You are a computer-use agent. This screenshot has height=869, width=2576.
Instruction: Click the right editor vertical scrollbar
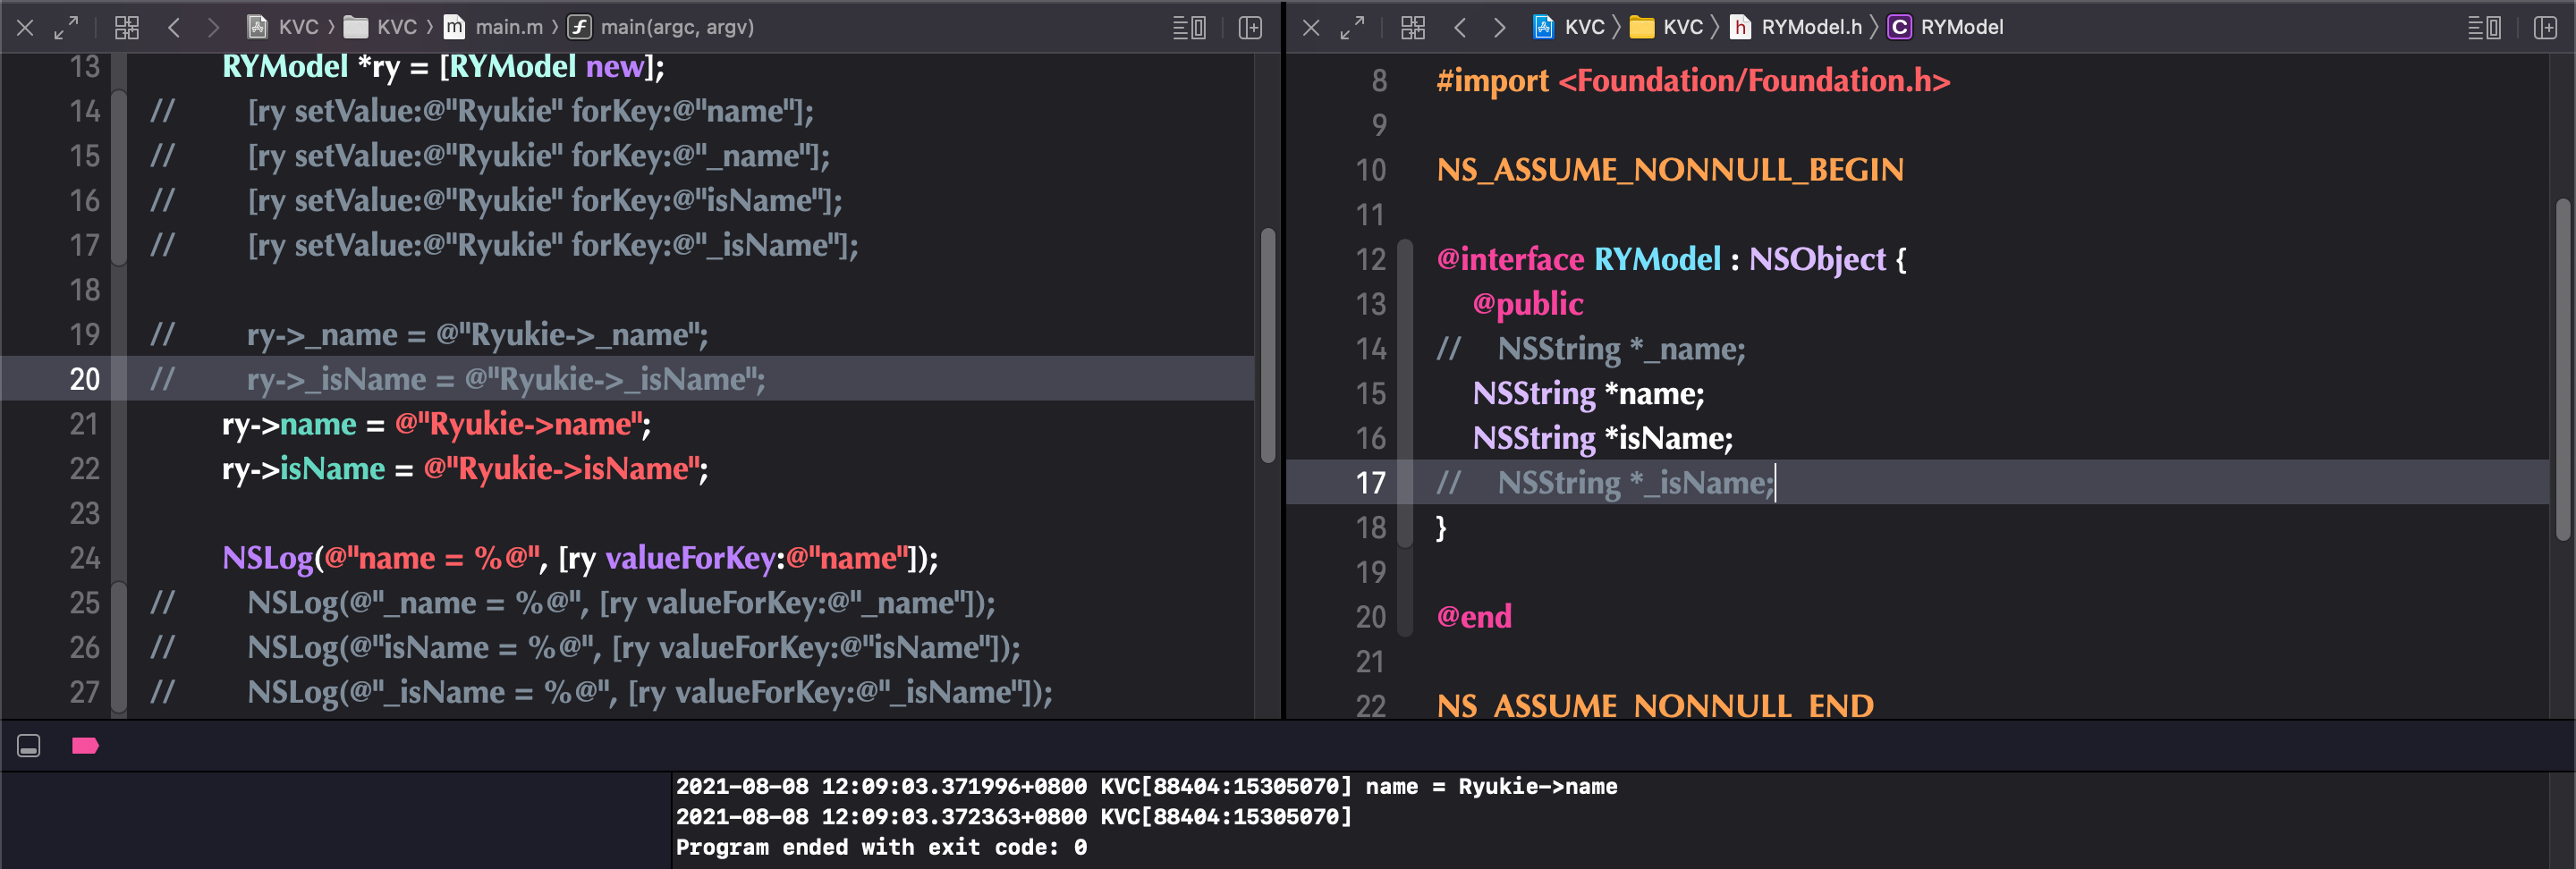[2563, 370]
